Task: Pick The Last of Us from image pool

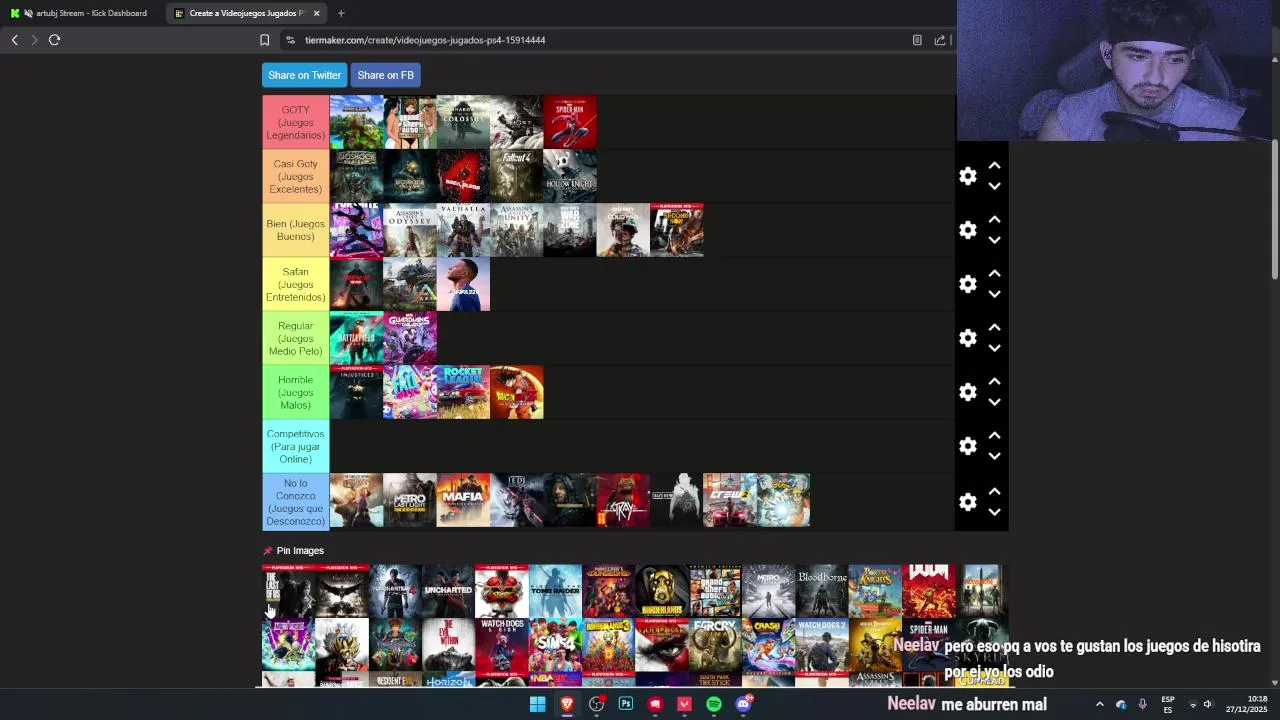Action: tap(288, 591)
